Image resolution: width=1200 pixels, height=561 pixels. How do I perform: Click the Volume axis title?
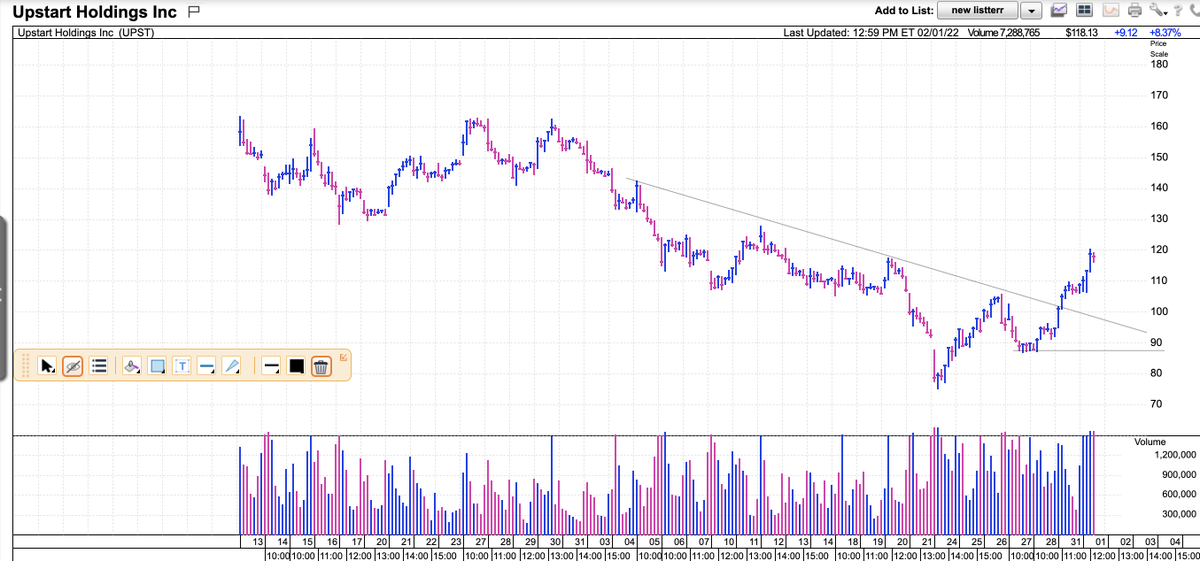click(1150, 442)
